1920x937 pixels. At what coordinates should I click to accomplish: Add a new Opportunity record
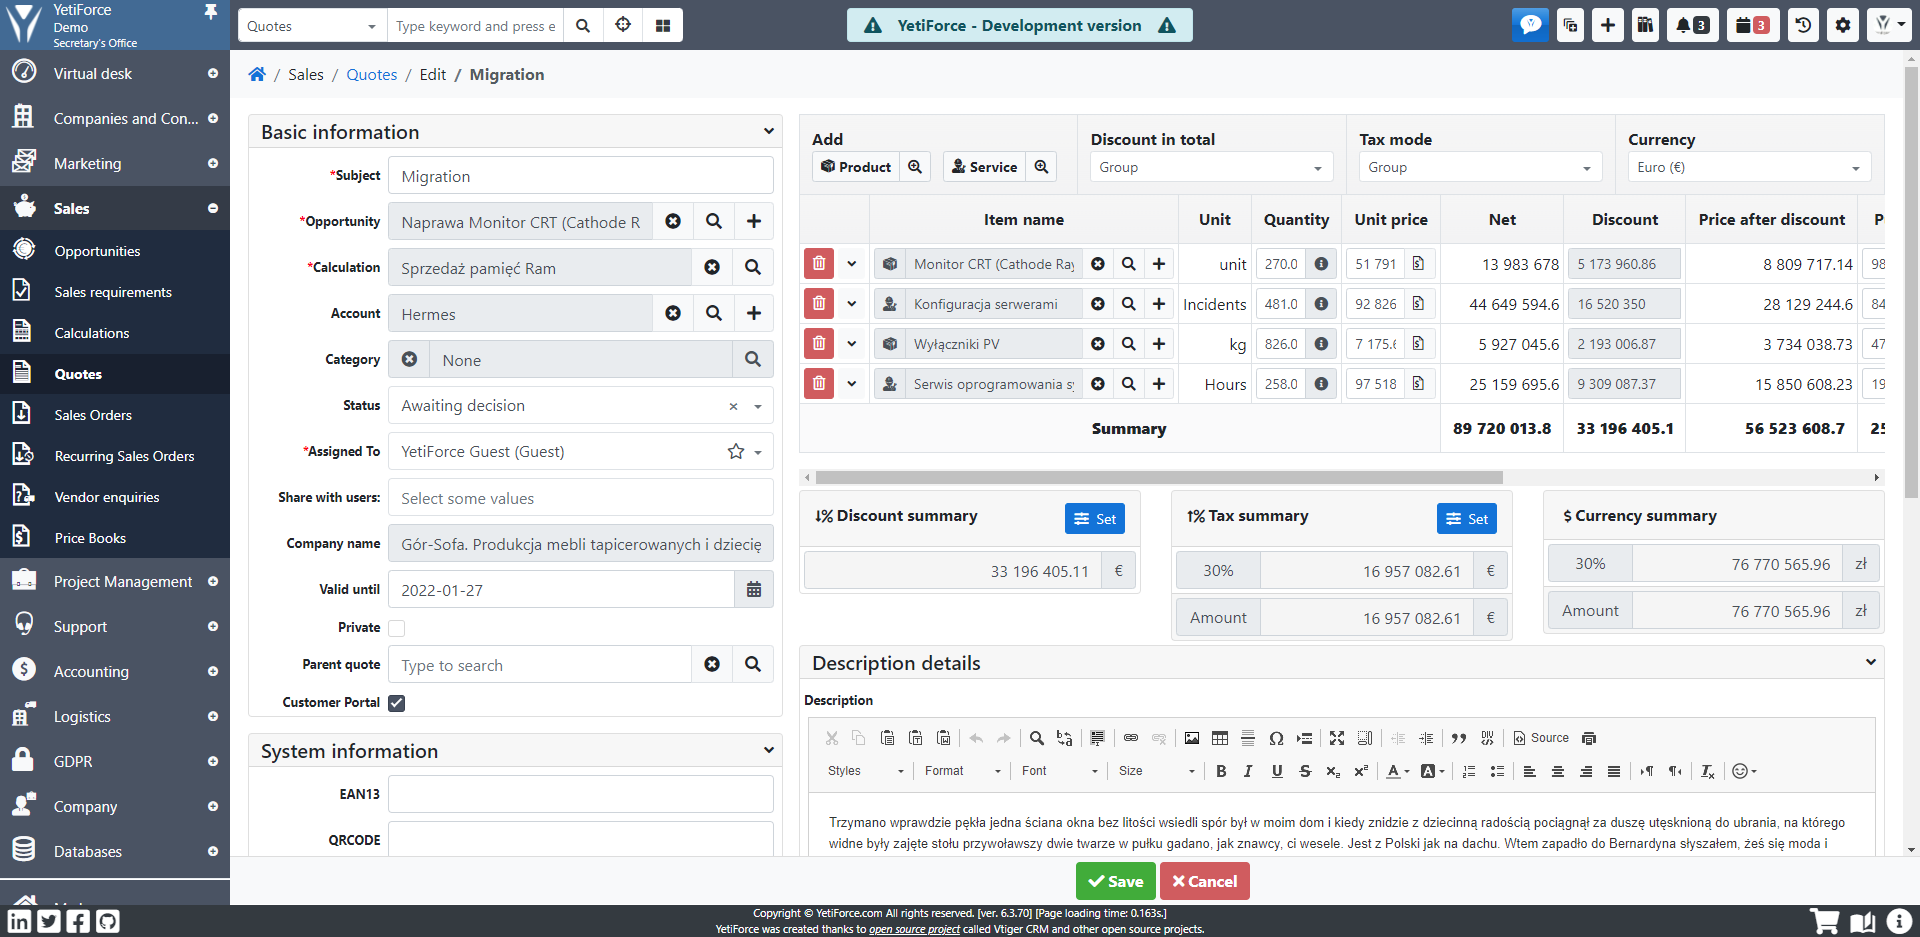coord(754,221)
